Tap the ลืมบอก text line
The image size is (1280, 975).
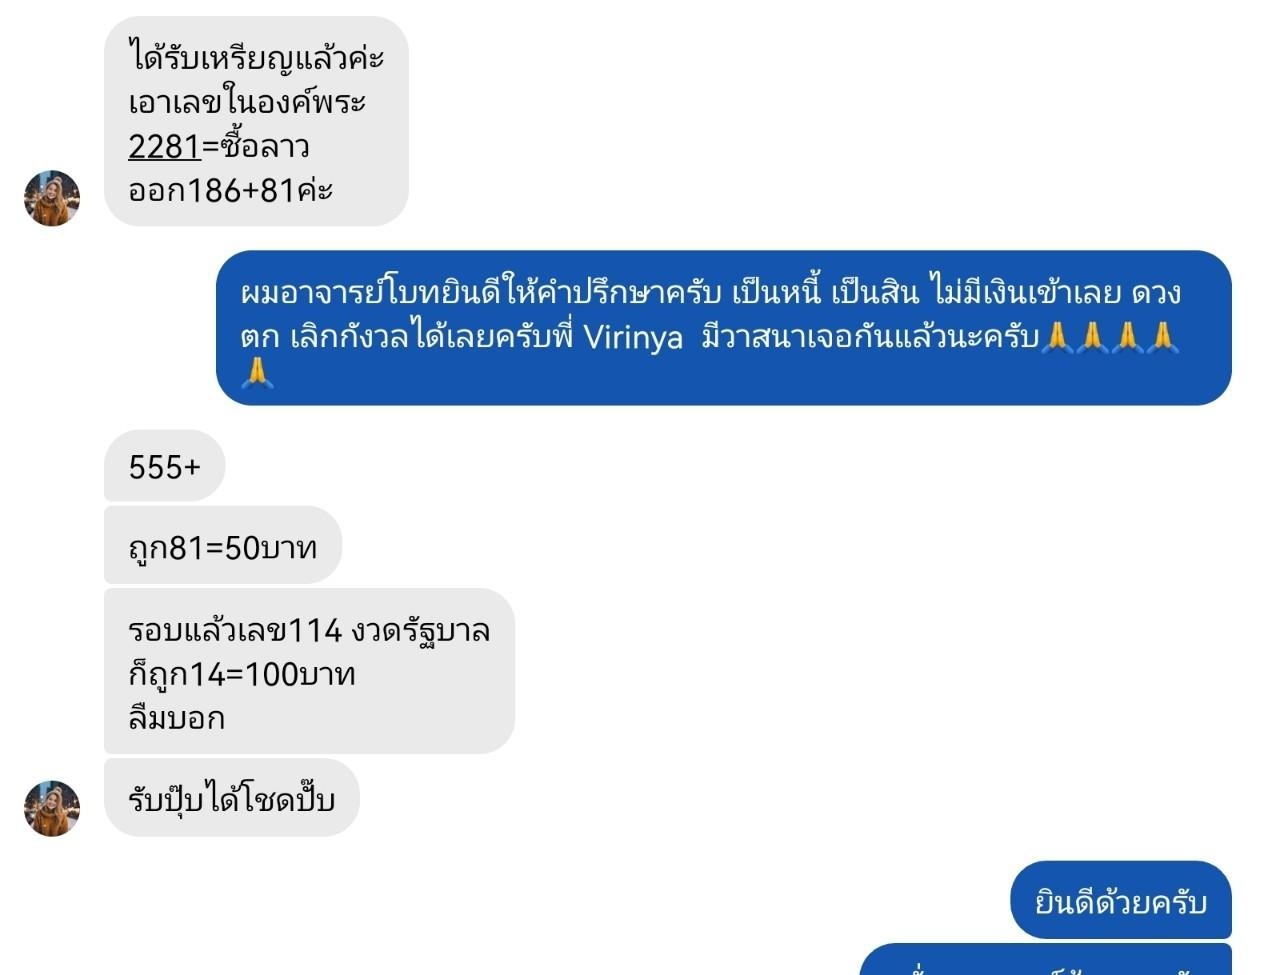pyautogui.click(x=177, y=718)
